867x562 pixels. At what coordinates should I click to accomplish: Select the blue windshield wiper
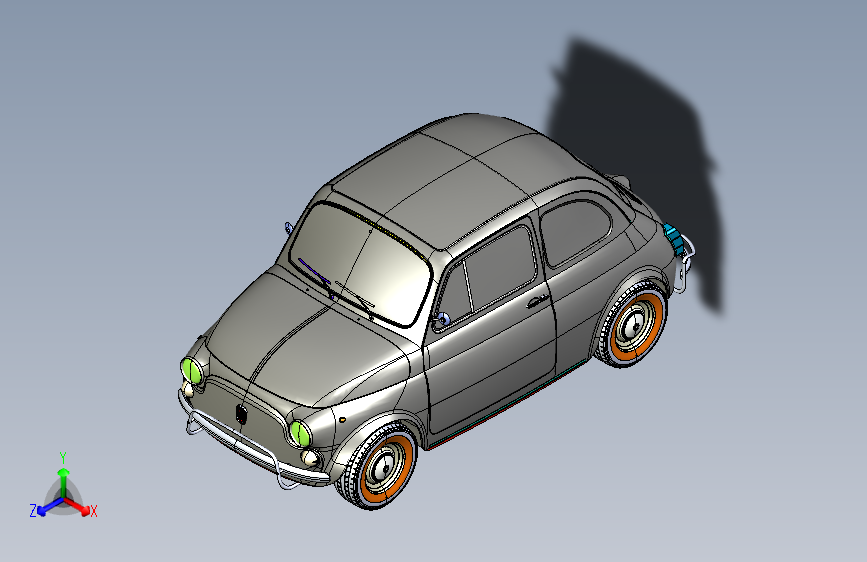[x=315, y=272]
